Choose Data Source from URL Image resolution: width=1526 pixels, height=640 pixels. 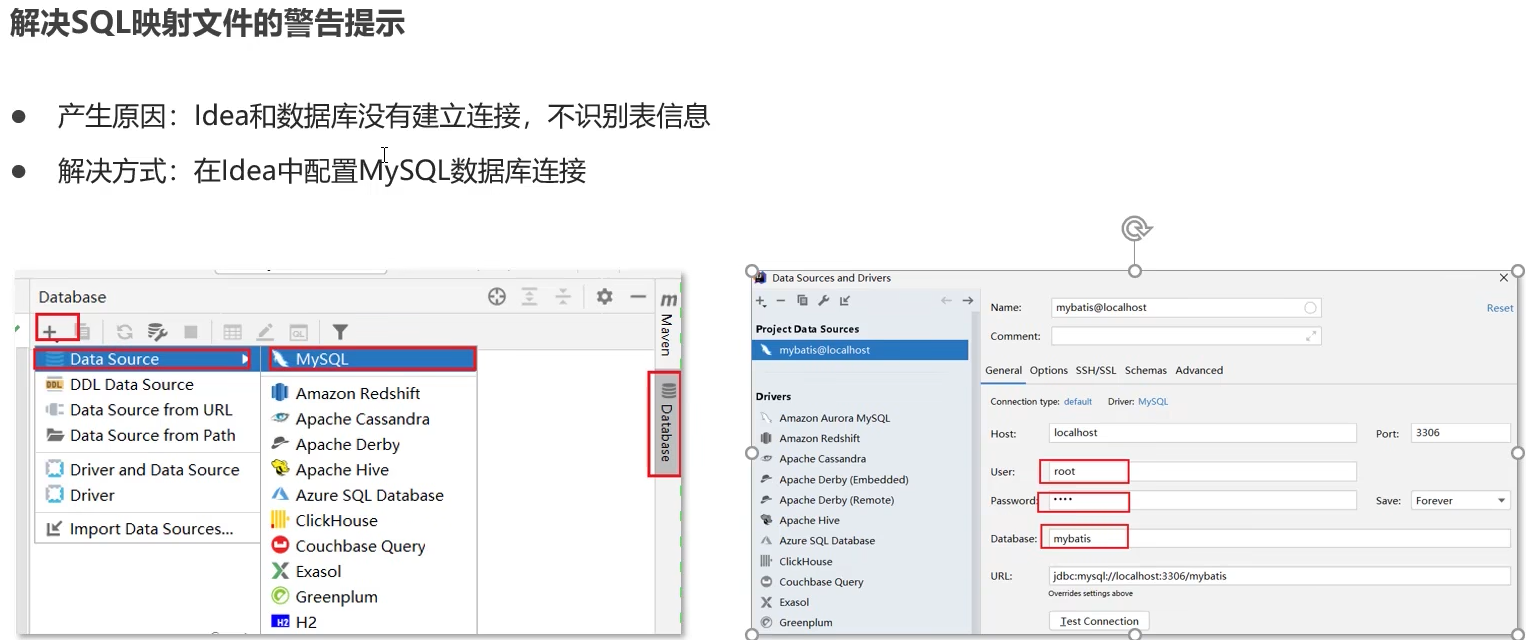(x=147, y=410)
